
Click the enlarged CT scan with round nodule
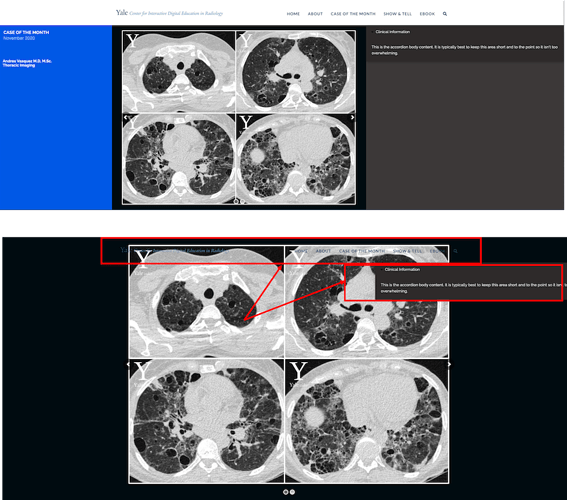click(x=367, y=421)
